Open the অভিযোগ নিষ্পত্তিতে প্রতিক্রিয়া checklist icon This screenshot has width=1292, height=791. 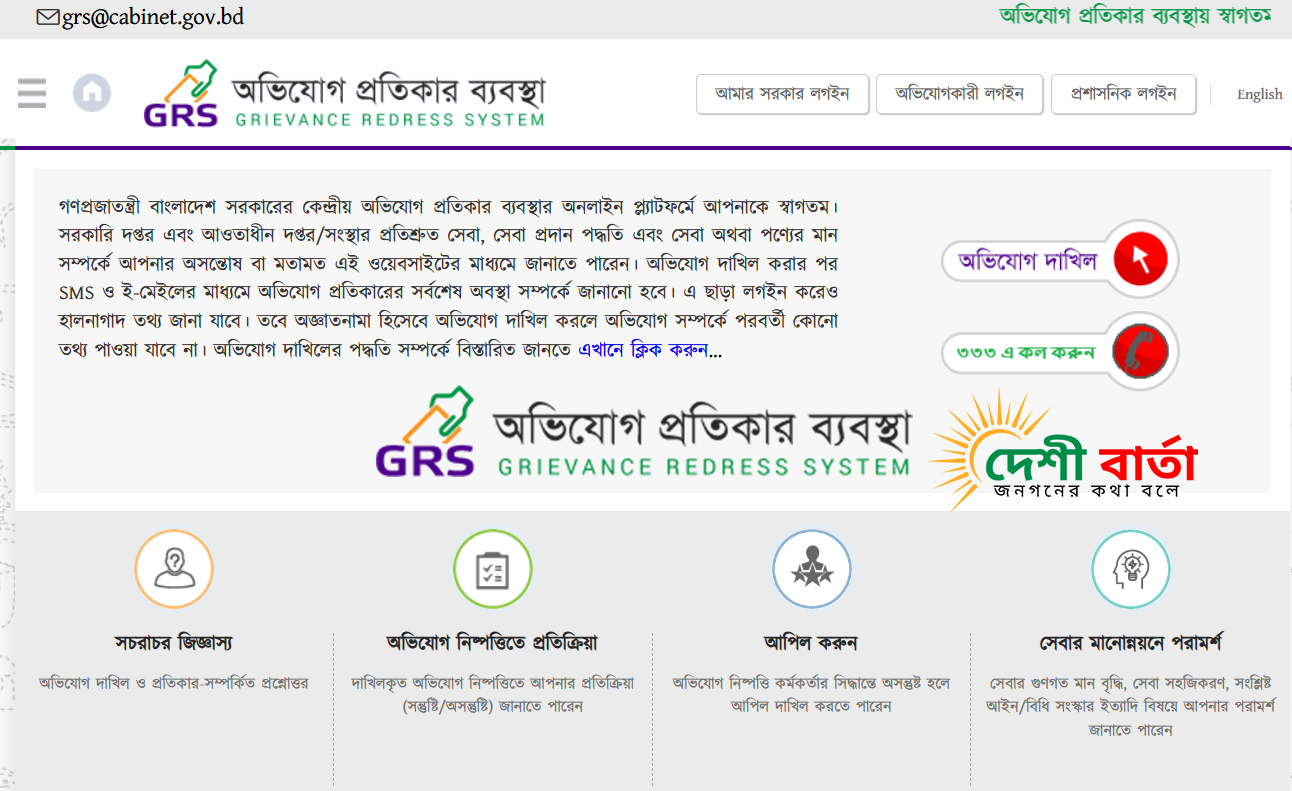click(492, 569)
